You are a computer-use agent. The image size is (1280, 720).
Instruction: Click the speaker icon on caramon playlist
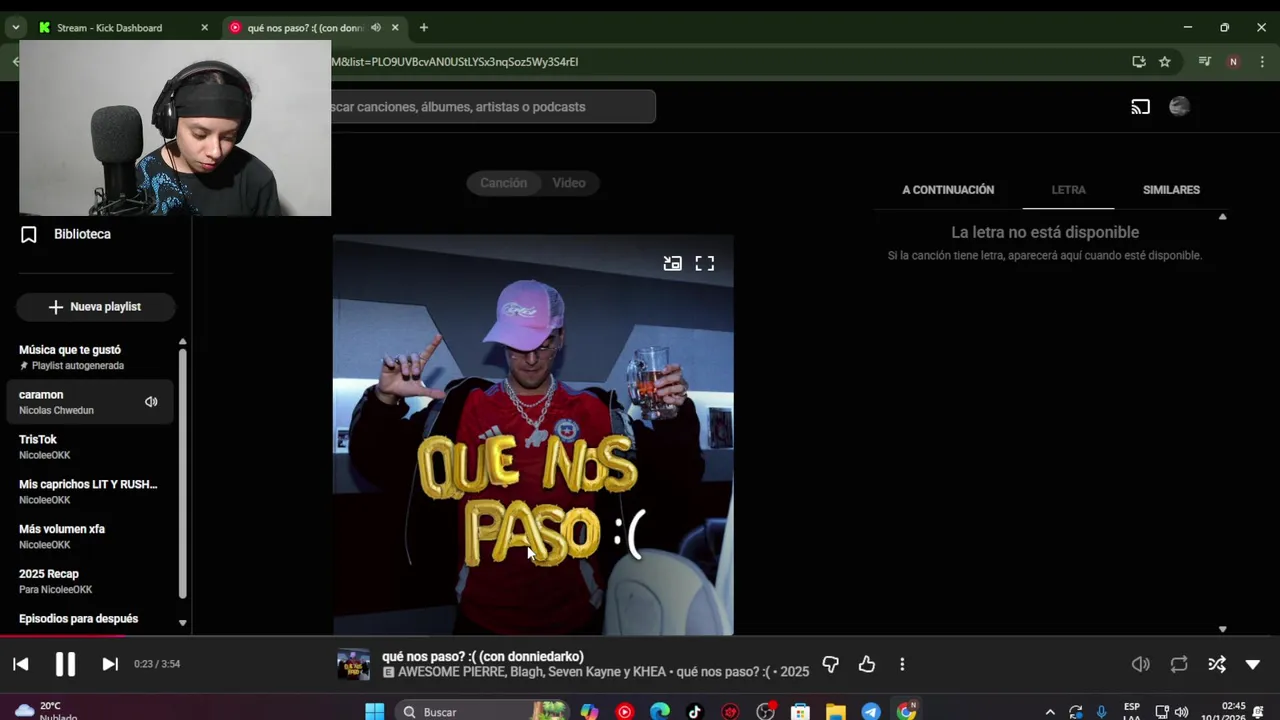(x=151, y=402)
